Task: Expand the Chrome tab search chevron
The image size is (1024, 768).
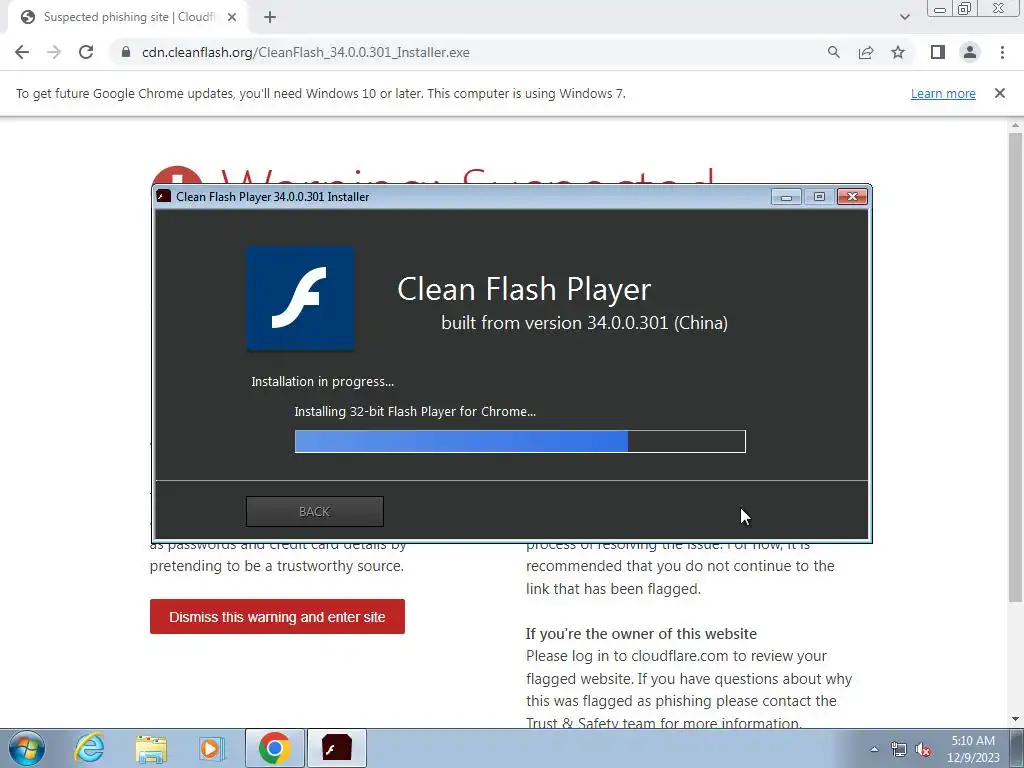Action: click(904, 18)
